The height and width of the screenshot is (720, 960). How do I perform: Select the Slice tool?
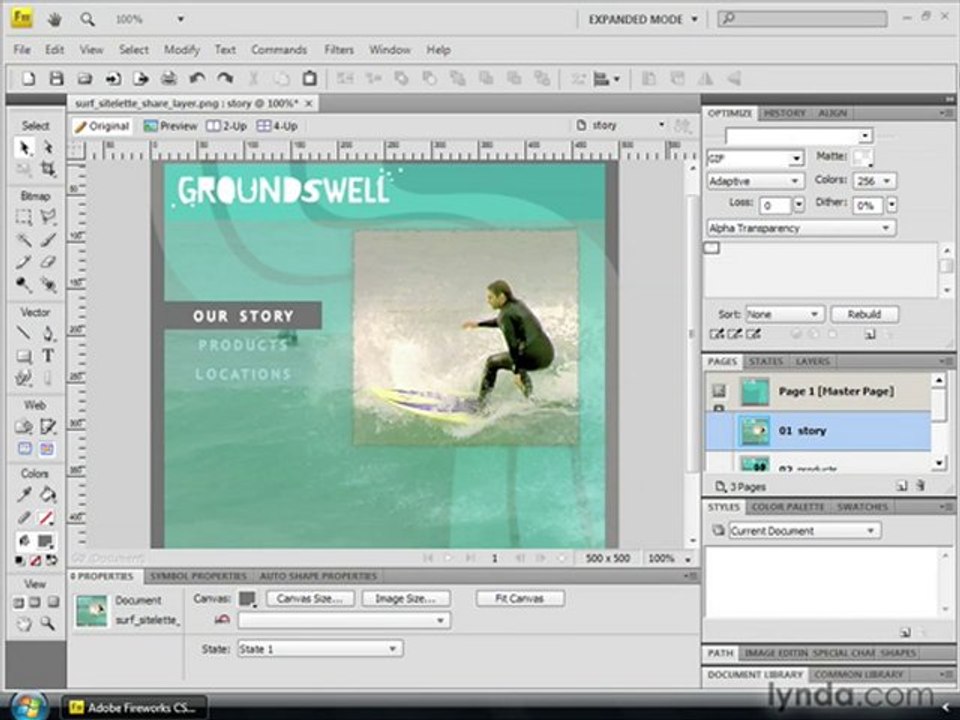pos(48,426)
